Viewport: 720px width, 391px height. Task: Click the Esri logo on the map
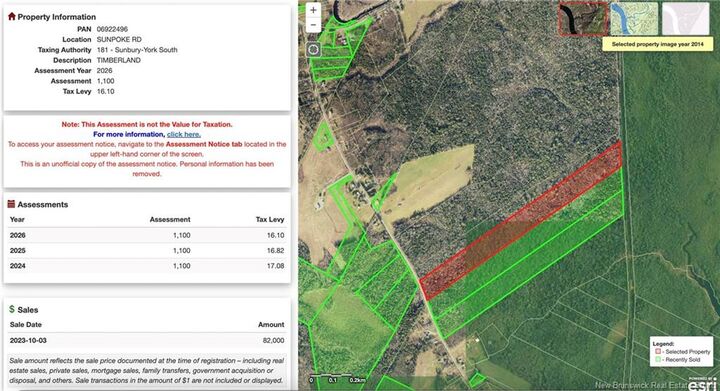click(701, 385)
